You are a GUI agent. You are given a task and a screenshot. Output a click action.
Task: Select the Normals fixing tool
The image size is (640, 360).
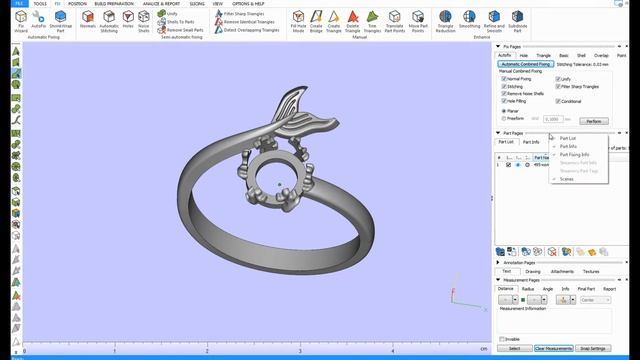click(x=88, y=20)
